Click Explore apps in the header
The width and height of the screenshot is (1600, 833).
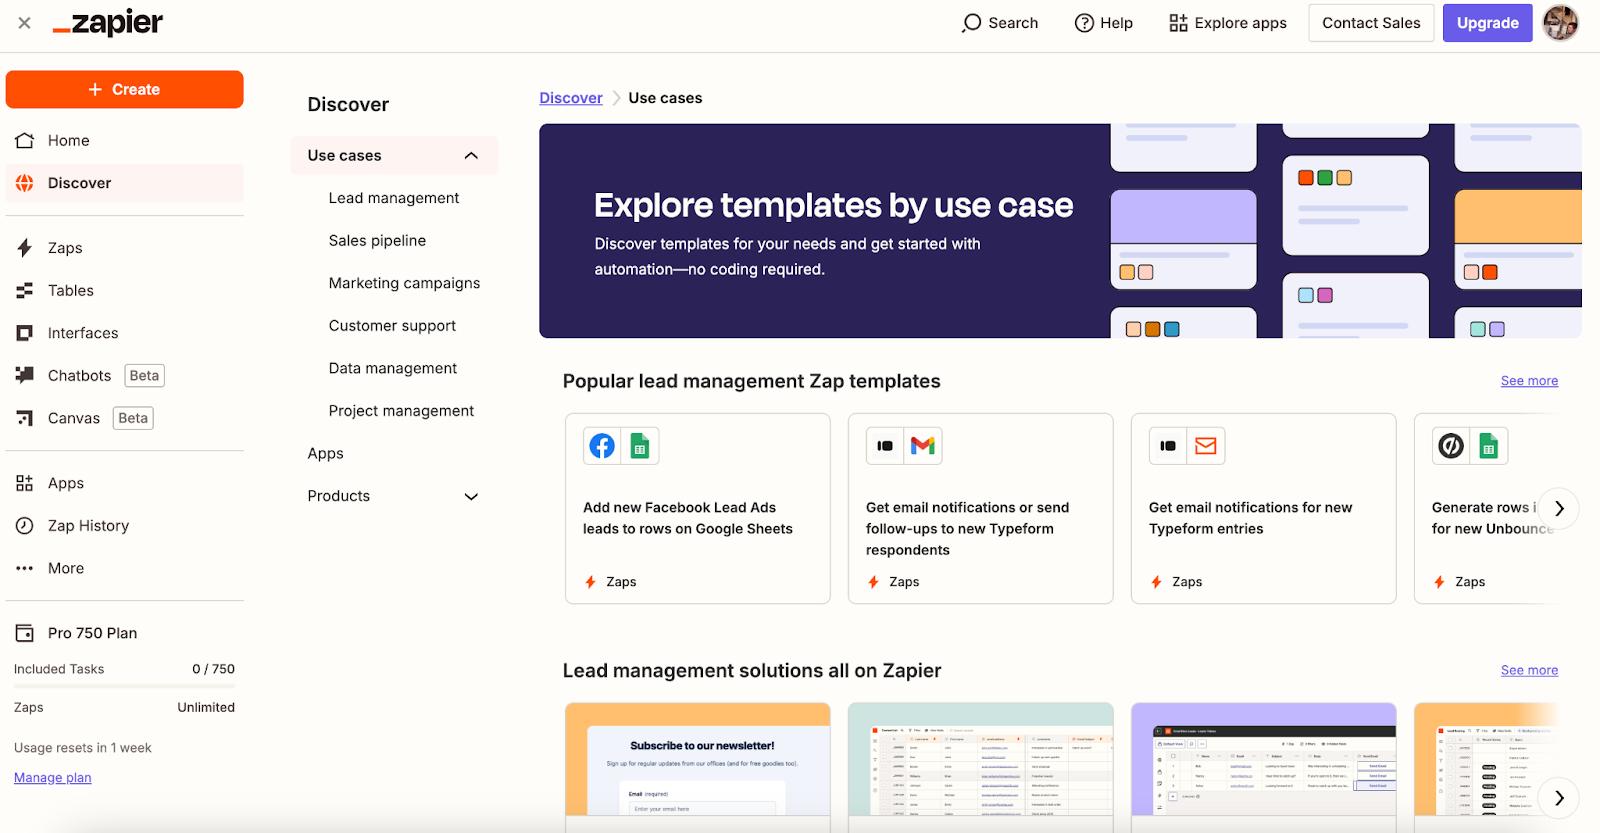1228,23
